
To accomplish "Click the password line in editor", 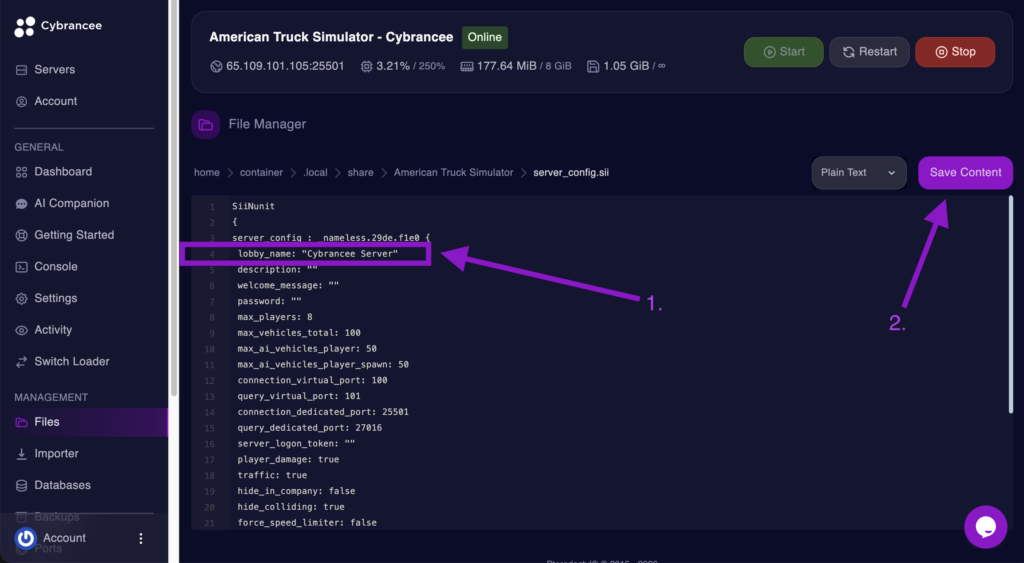I will point(269,301).
